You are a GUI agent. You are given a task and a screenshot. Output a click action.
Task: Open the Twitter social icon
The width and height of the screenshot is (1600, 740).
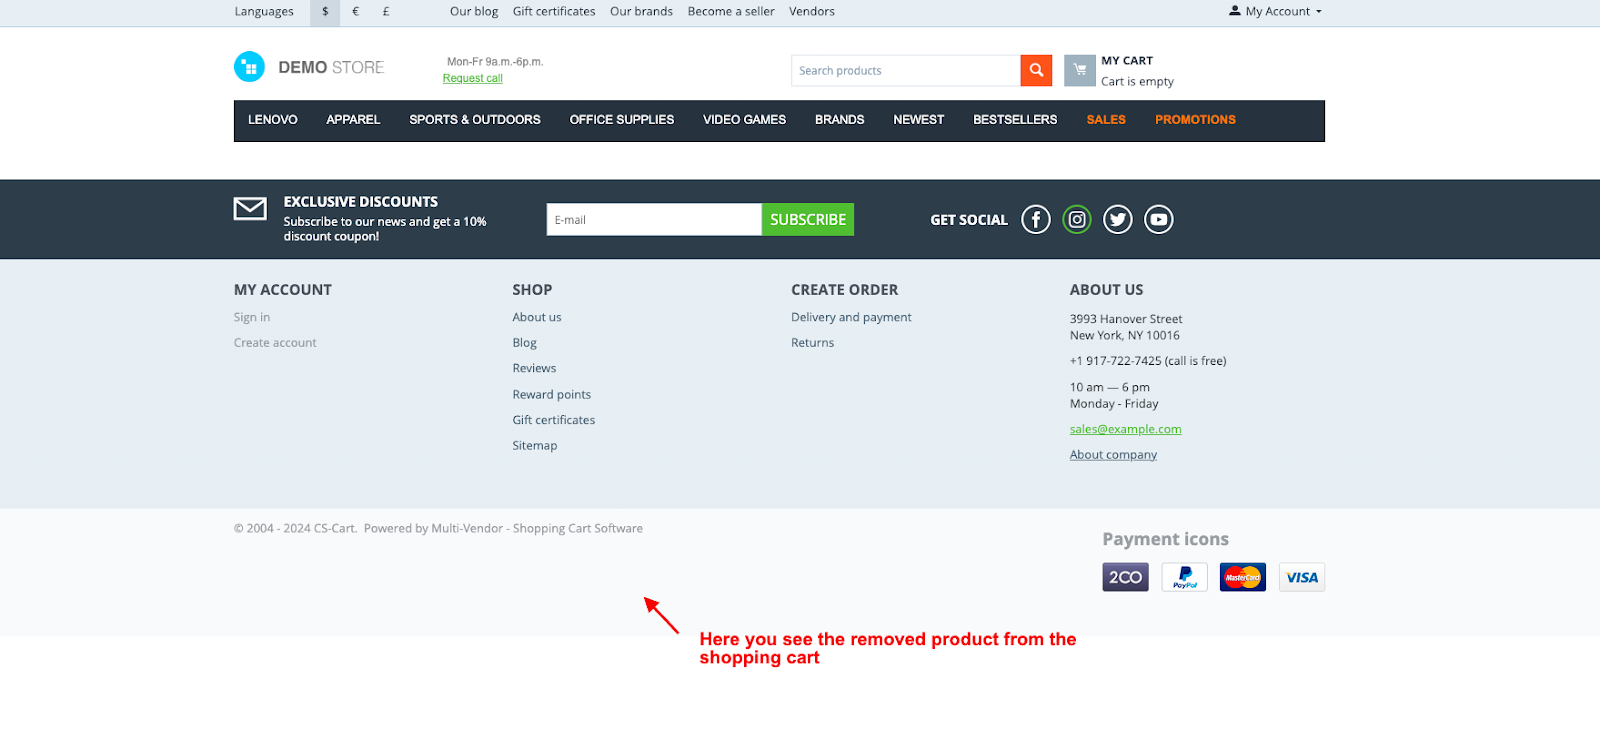point(1118,219)
